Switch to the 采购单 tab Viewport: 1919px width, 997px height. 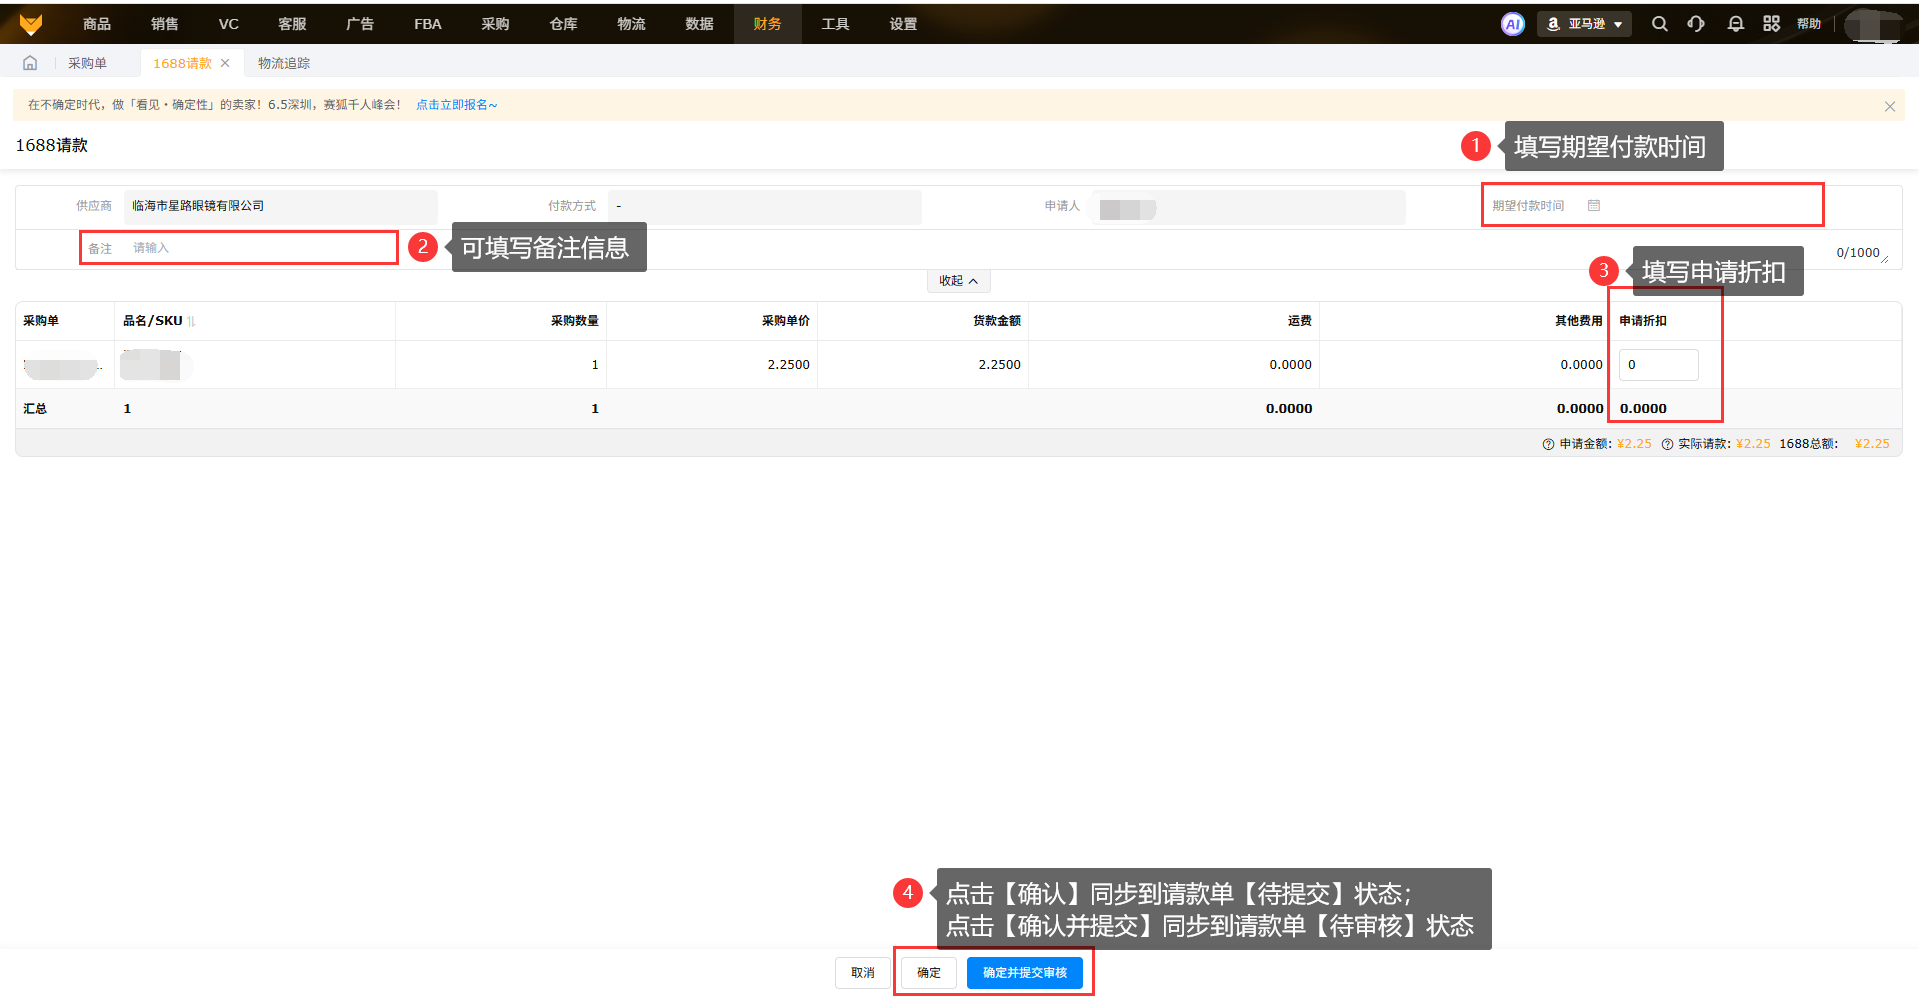[x=88, y=63]
